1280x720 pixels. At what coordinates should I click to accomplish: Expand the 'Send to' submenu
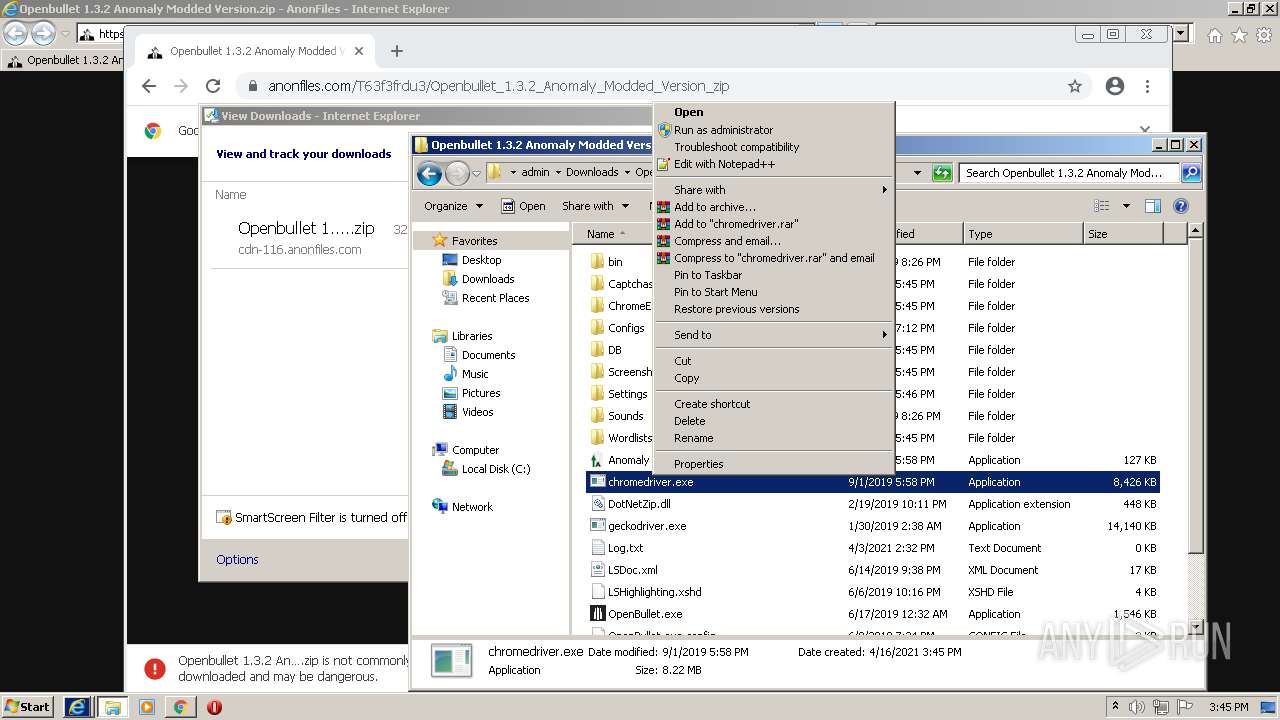point(773,335)
